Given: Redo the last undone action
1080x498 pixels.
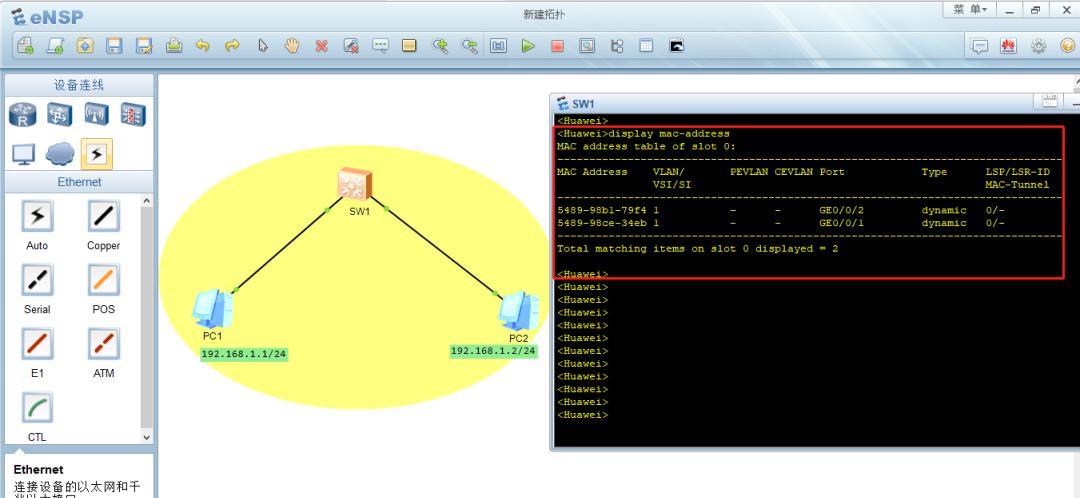Looking at the screenshot, I should [232, 46].
